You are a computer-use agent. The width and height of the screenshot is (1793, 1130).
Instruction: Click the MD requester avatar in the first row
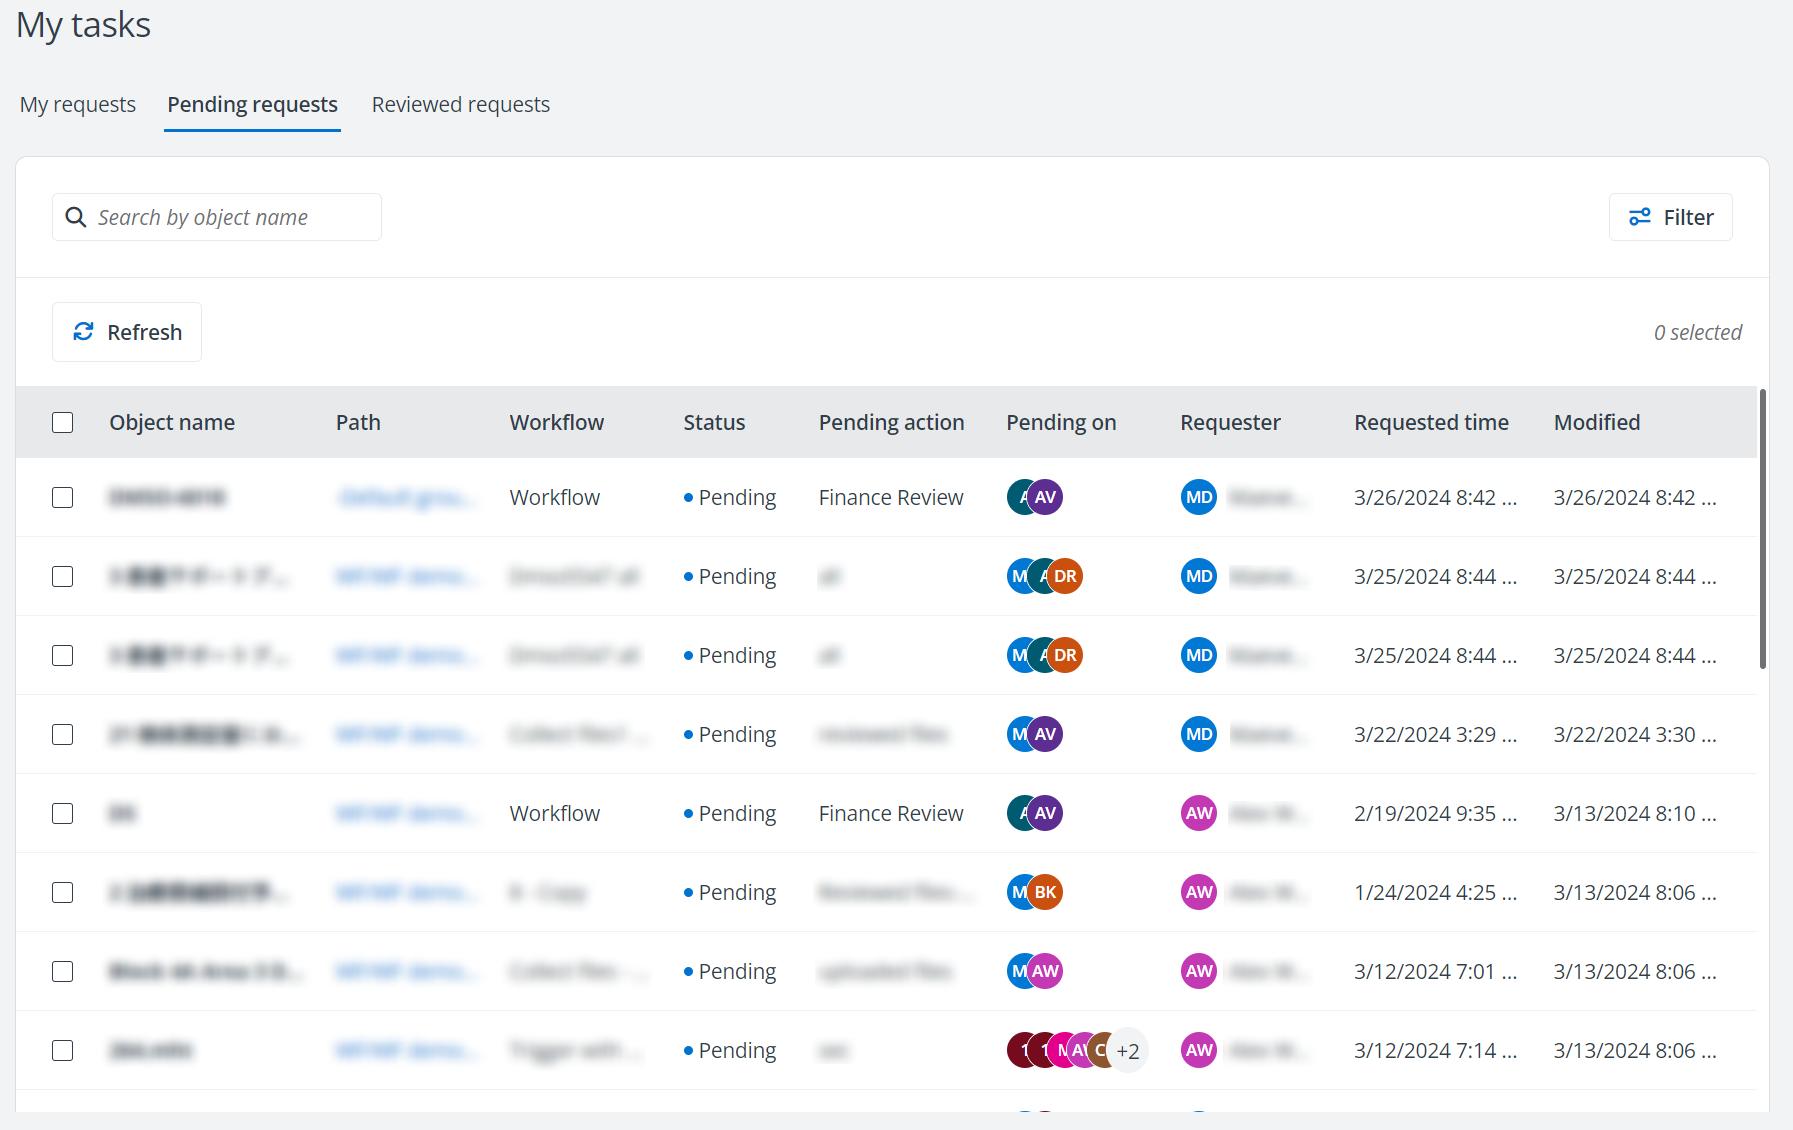[x=1198, y=496]
